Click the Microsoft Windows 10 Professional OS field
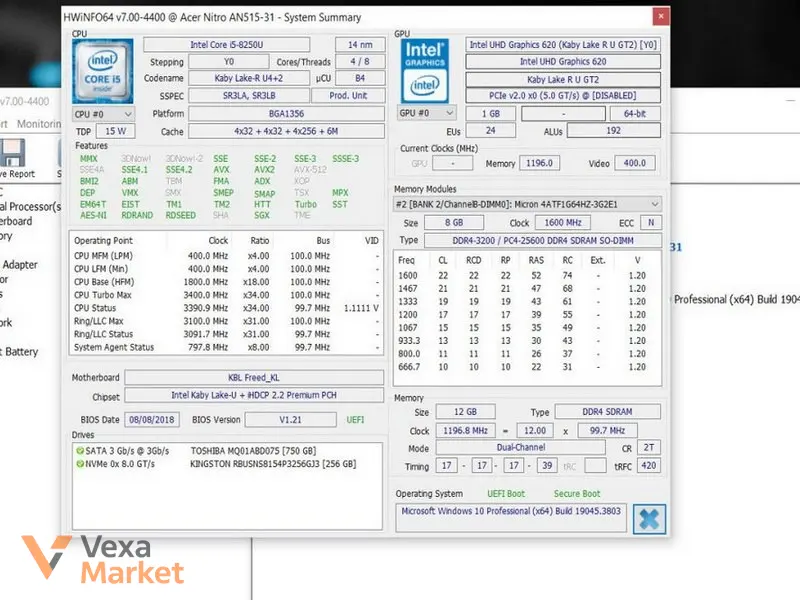Screen dimensions: 800x600 pyautogui.click(x=511, y=518)
